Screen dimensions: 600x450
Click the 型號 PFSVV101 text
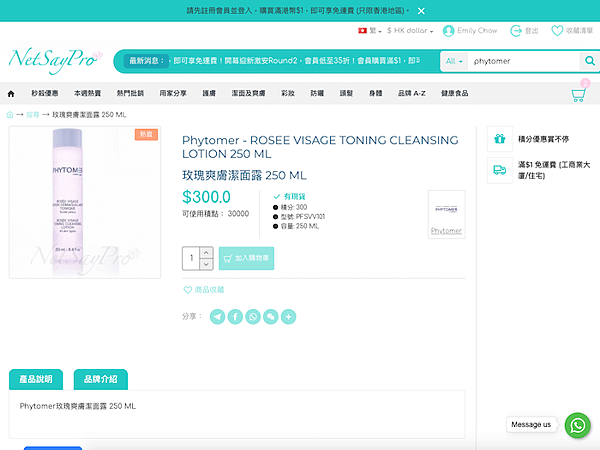[x=303, y=217]
